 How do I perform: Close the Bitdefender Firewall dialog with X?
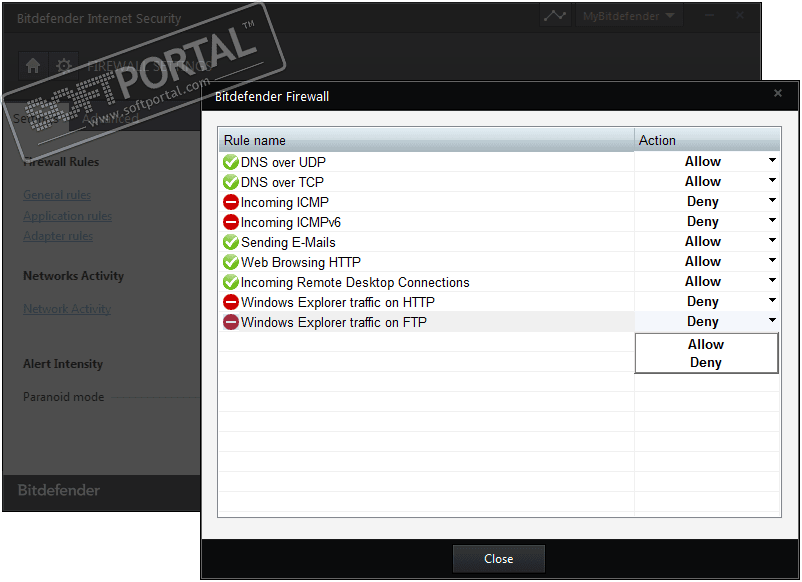pos(778,93)
